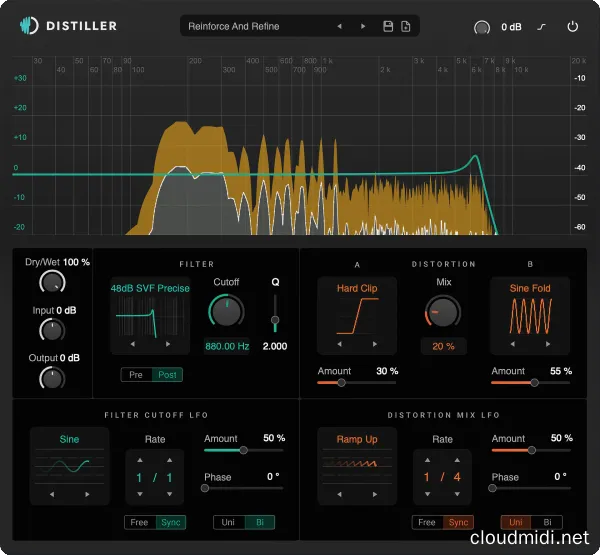
Task: Select next preset with right arrow
Action: 362,26
